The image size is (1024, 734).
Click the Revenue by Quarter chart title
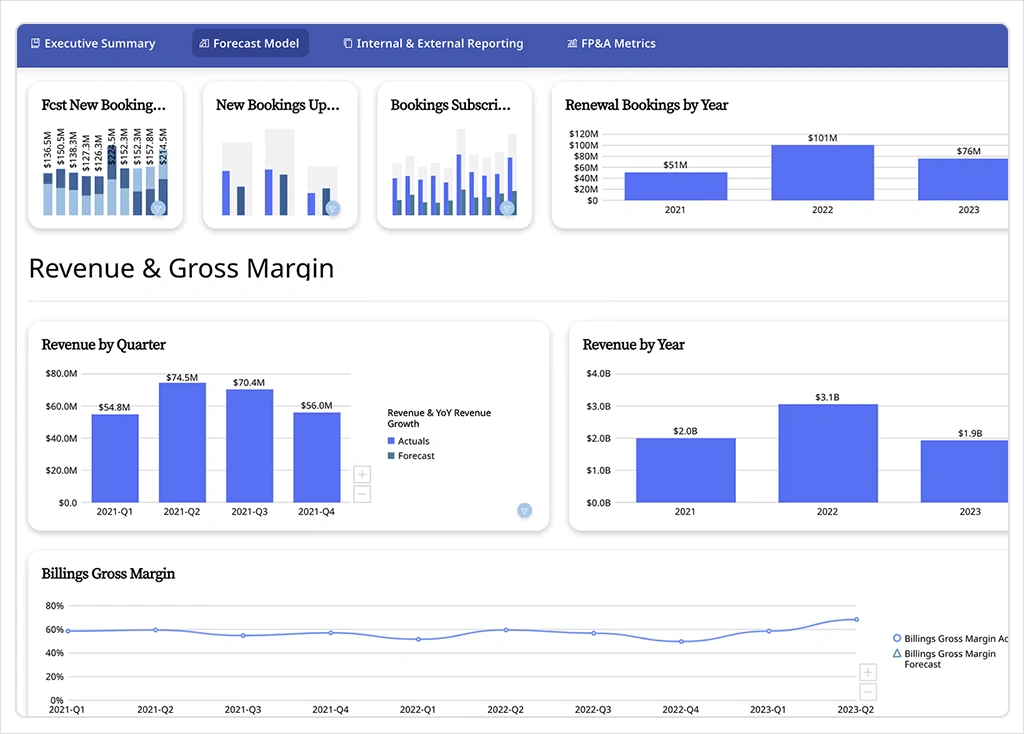104,345
